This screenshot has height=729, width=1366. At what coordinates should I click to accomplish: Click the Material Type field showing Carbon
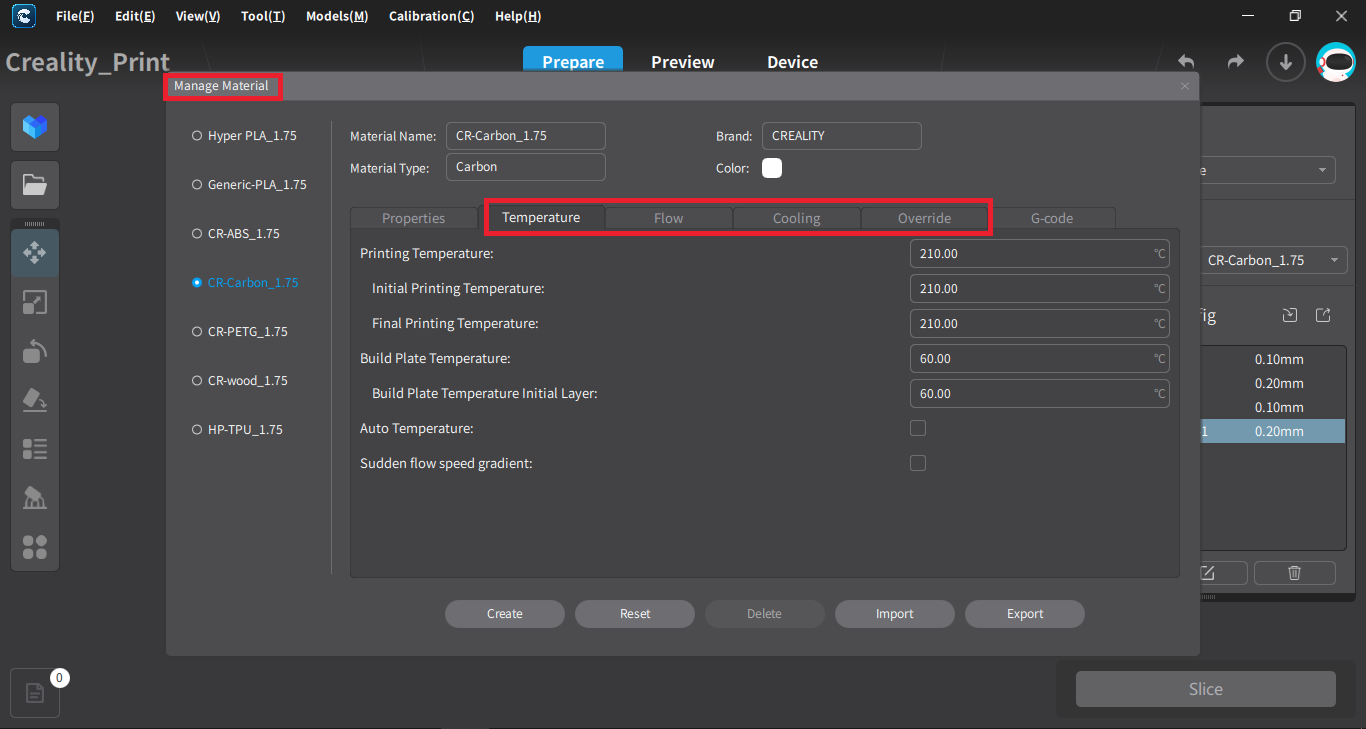click(526, 167)
